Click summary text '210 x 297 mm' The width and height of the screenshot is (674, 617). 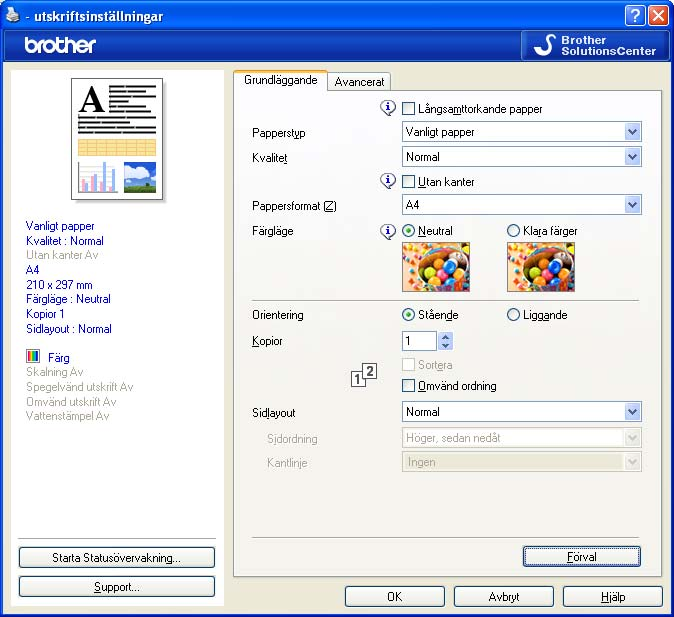click(x=59, y=285)
